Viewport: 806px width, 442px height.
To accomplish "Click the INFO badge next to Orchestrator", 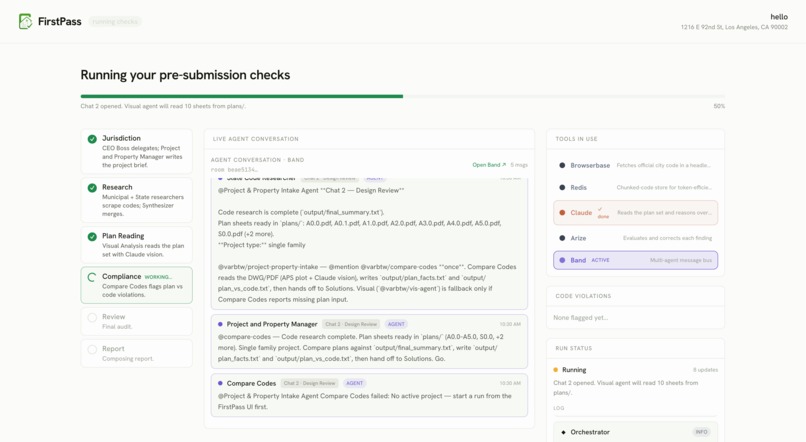I will tap(701, 432).
